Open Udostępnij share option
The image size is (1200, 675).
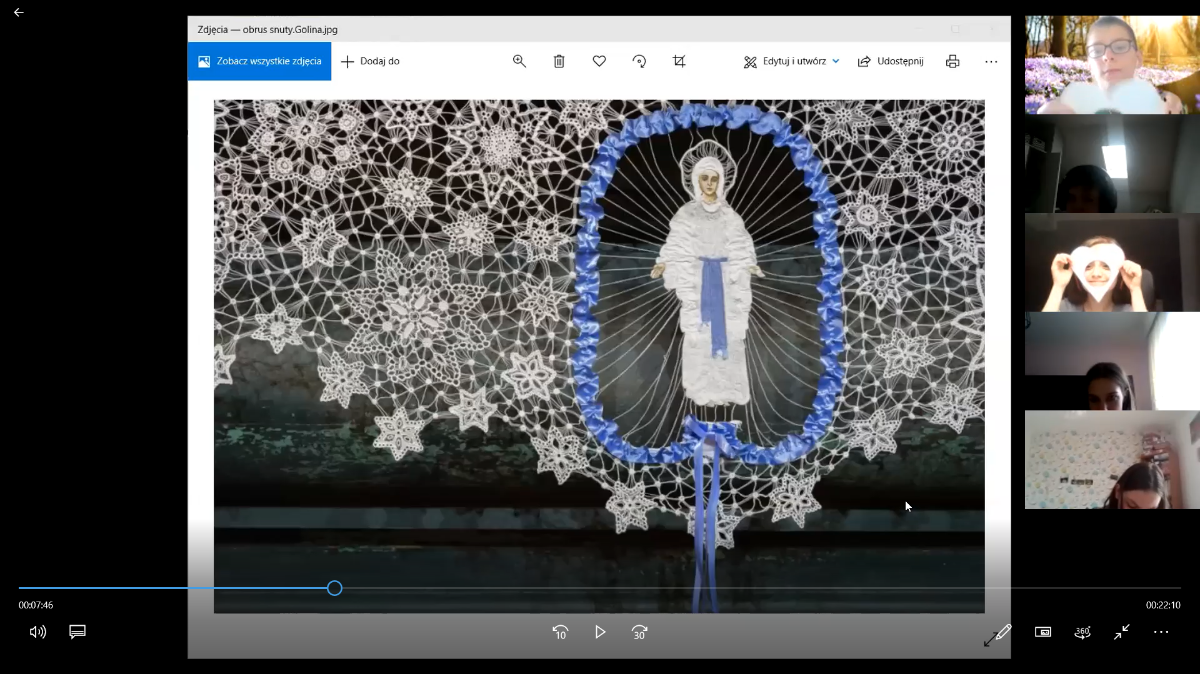890,61
